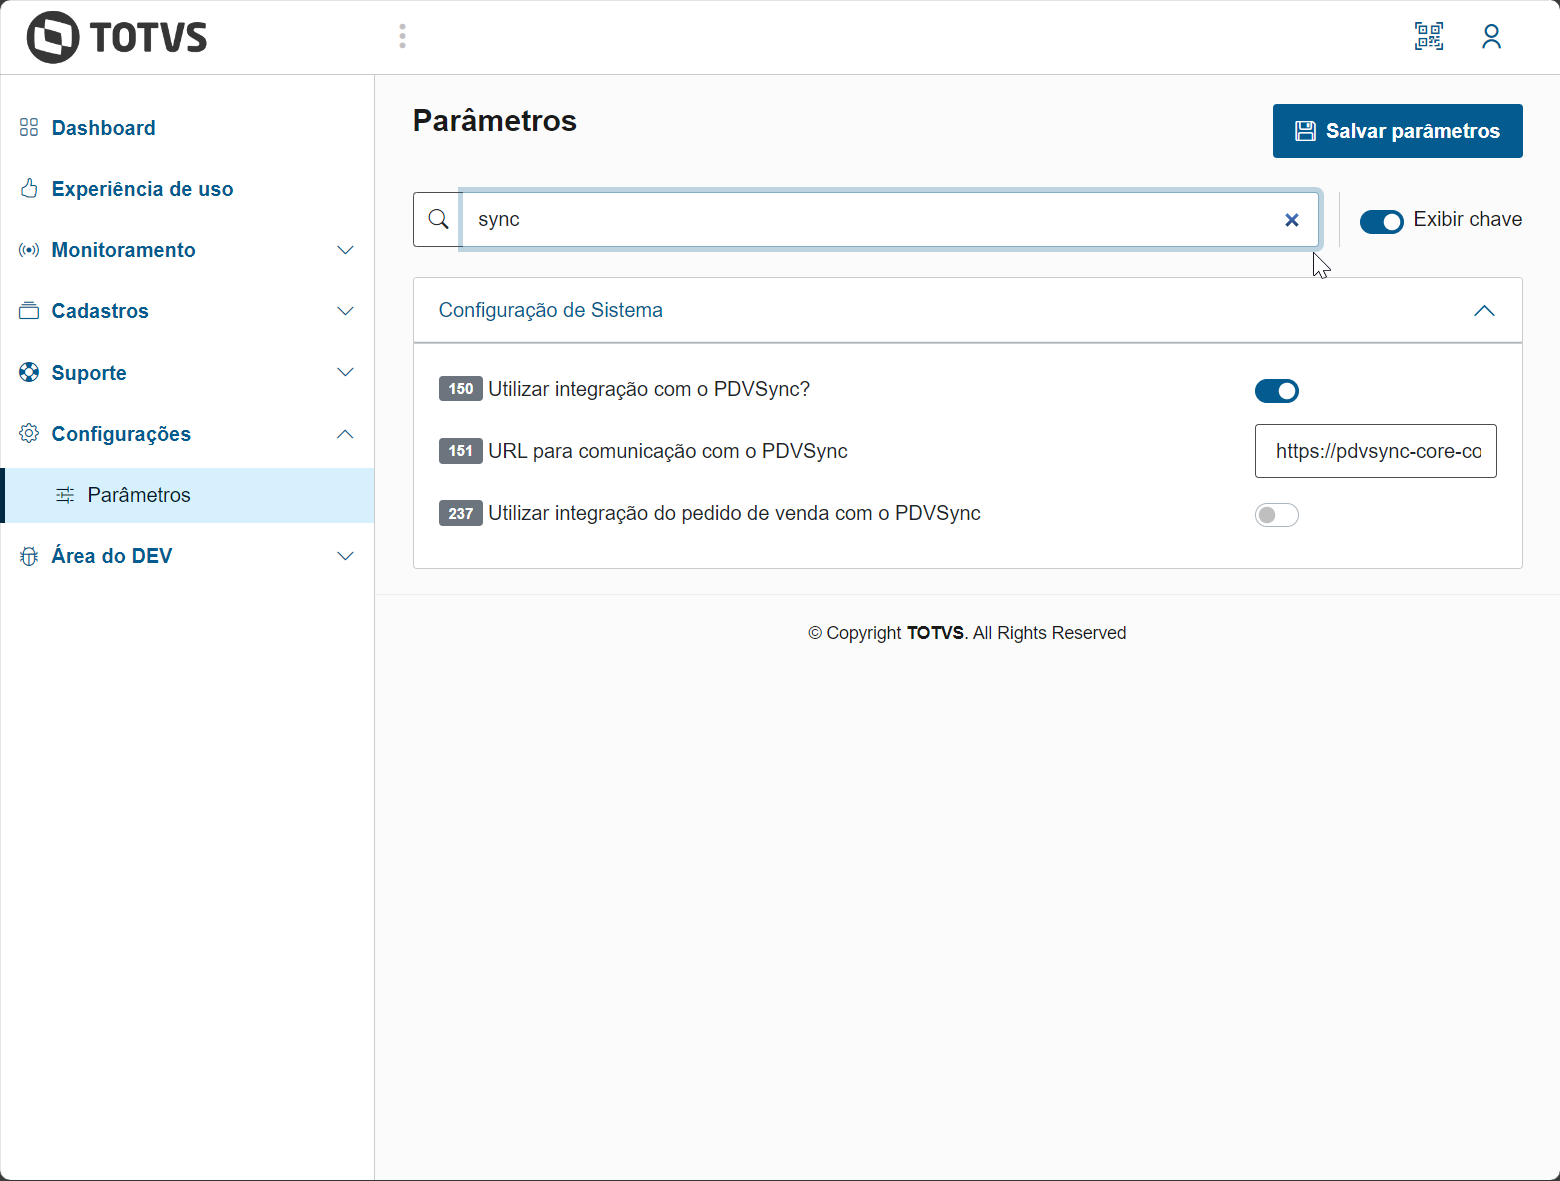Toggle the Exibir chave switch
The height and width of the screenshot is (1181, 1560).
click(x=1381, y=221)
